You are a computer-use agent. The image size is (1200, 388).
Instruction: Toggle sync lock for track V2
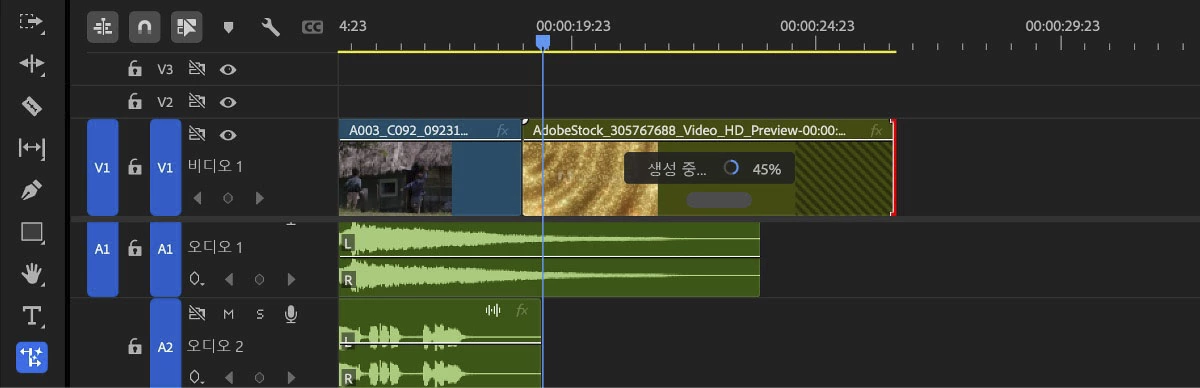pos(197,102)
